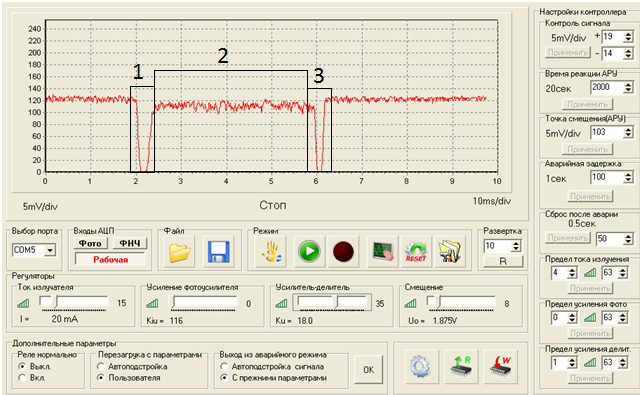The height and width of the screenshot is (395, 640).
Task: Switch to manual mode via hand icon
Action: click(x=271, y=252)
